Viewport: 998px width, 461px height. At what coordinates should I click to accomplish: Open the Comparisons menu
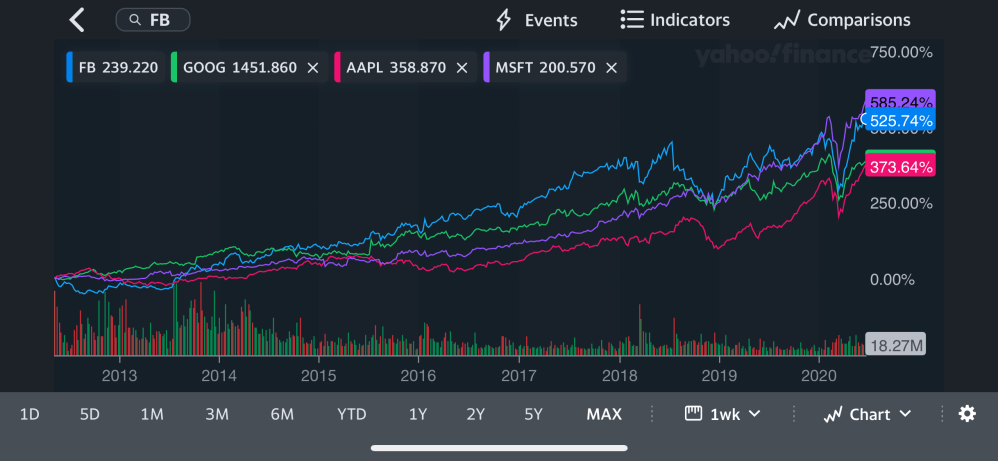842,20
